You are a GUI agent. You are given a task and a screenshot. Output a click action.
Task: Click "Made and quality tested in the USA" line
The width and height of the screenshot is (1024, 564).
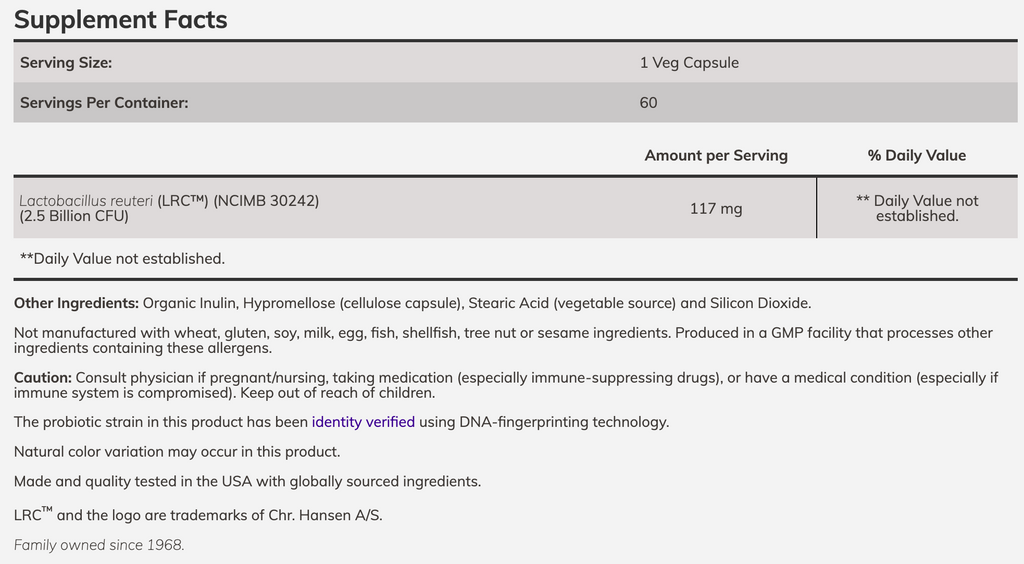(247, 481)
